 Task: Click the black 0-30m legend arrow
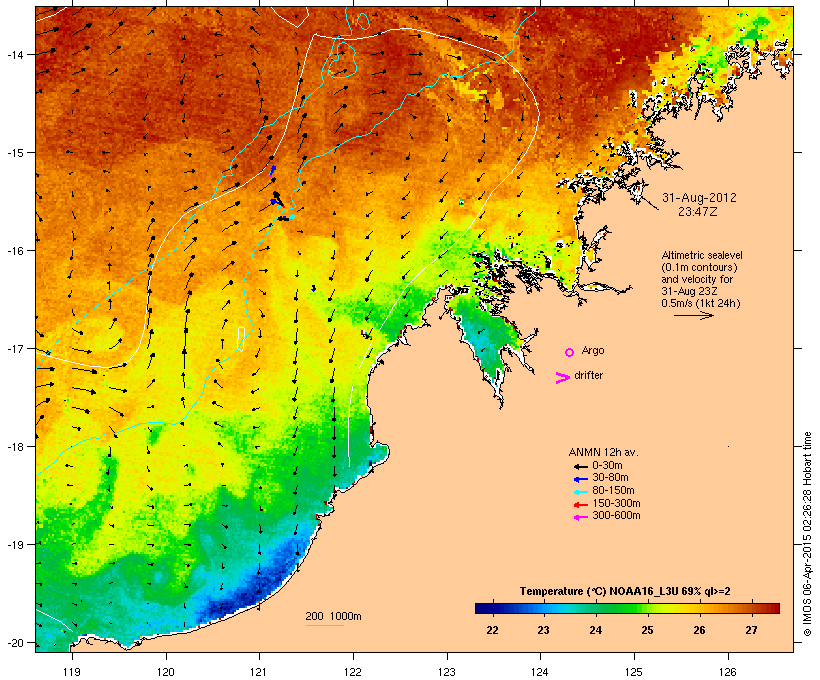[x=580, y=467]
